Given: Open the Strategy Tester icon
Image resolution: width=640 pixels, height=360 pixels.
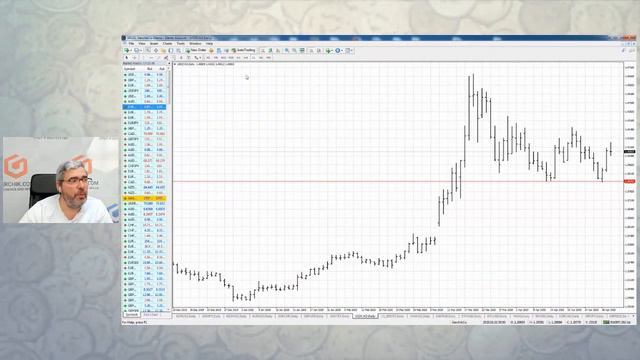Looking at the screenshot, I should coord(178,50).
